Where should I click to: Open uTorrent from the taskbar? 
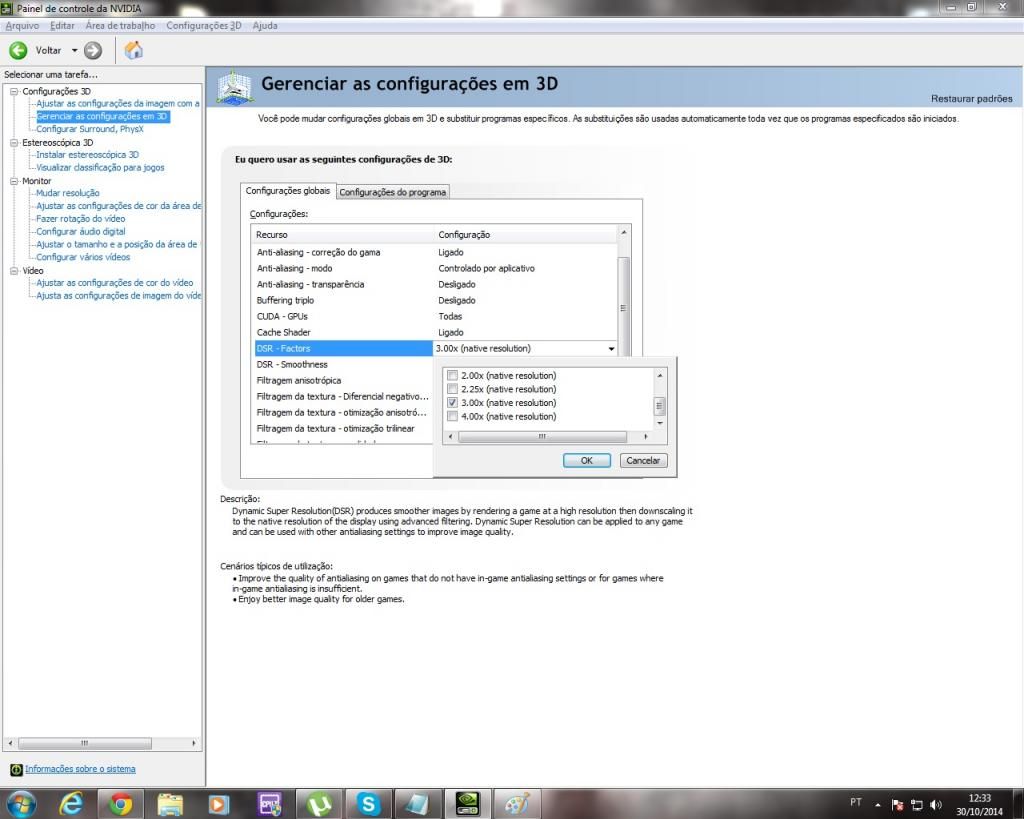pos(319,804)
